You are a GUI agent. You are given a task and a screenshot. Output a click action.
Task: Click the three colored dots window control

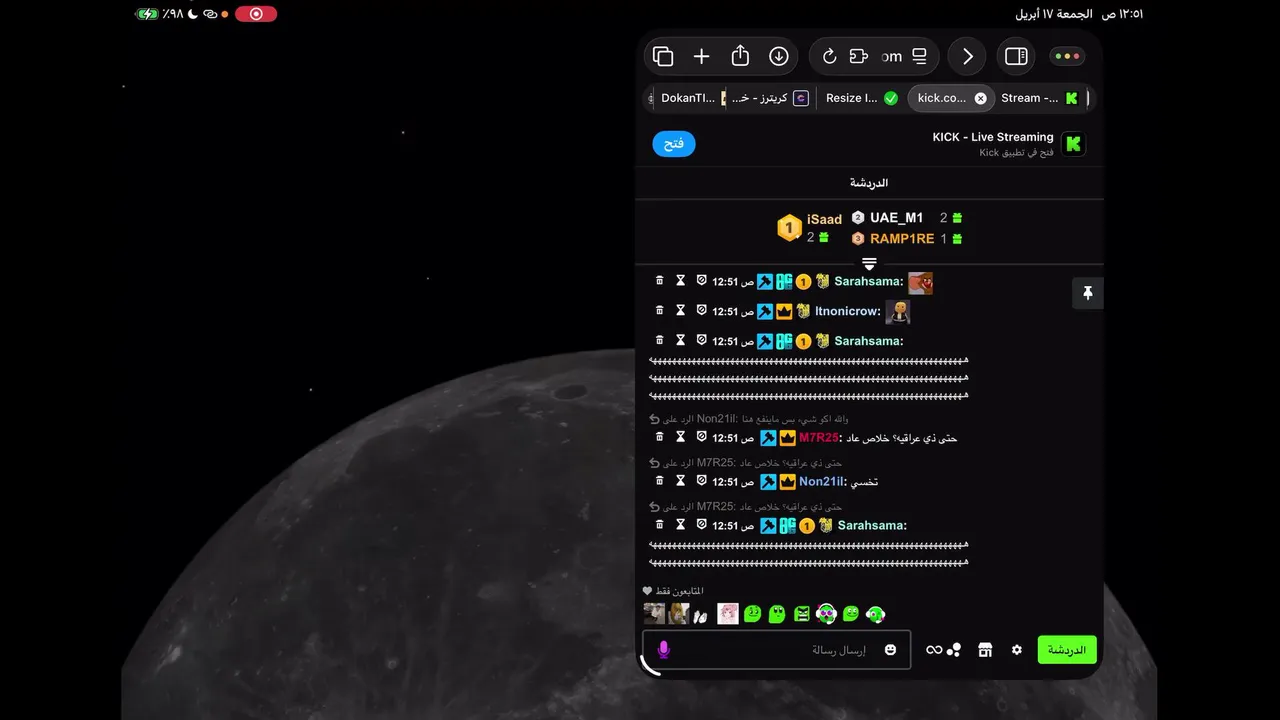coord(1067,57)
